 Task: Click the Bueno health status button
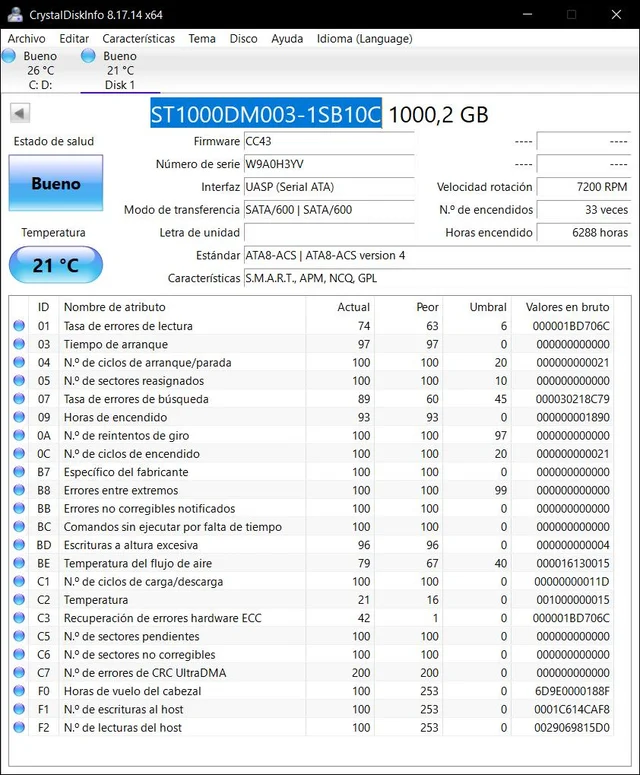[56, 183]
